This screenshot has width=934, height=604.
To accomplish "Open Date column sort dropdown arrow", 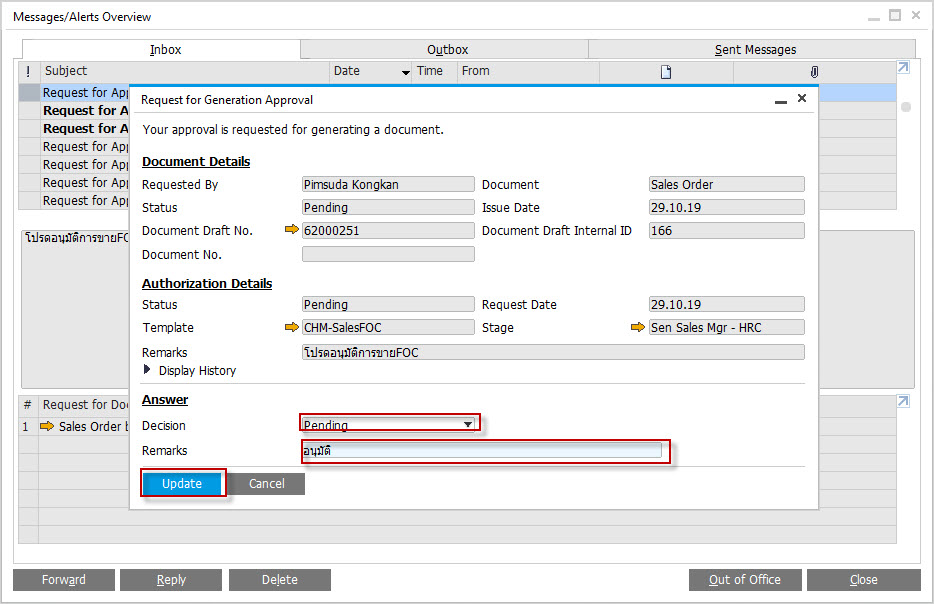I will click(406, 73).
